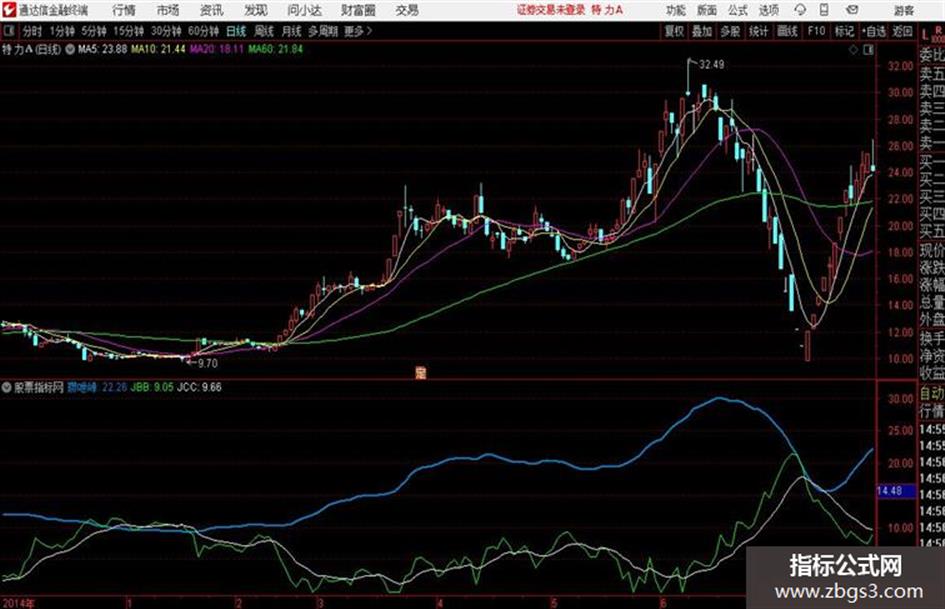The width and height of the screenshot is (945, 609).
Task: Open the 资讯 menu
Action: click(212, 10)
